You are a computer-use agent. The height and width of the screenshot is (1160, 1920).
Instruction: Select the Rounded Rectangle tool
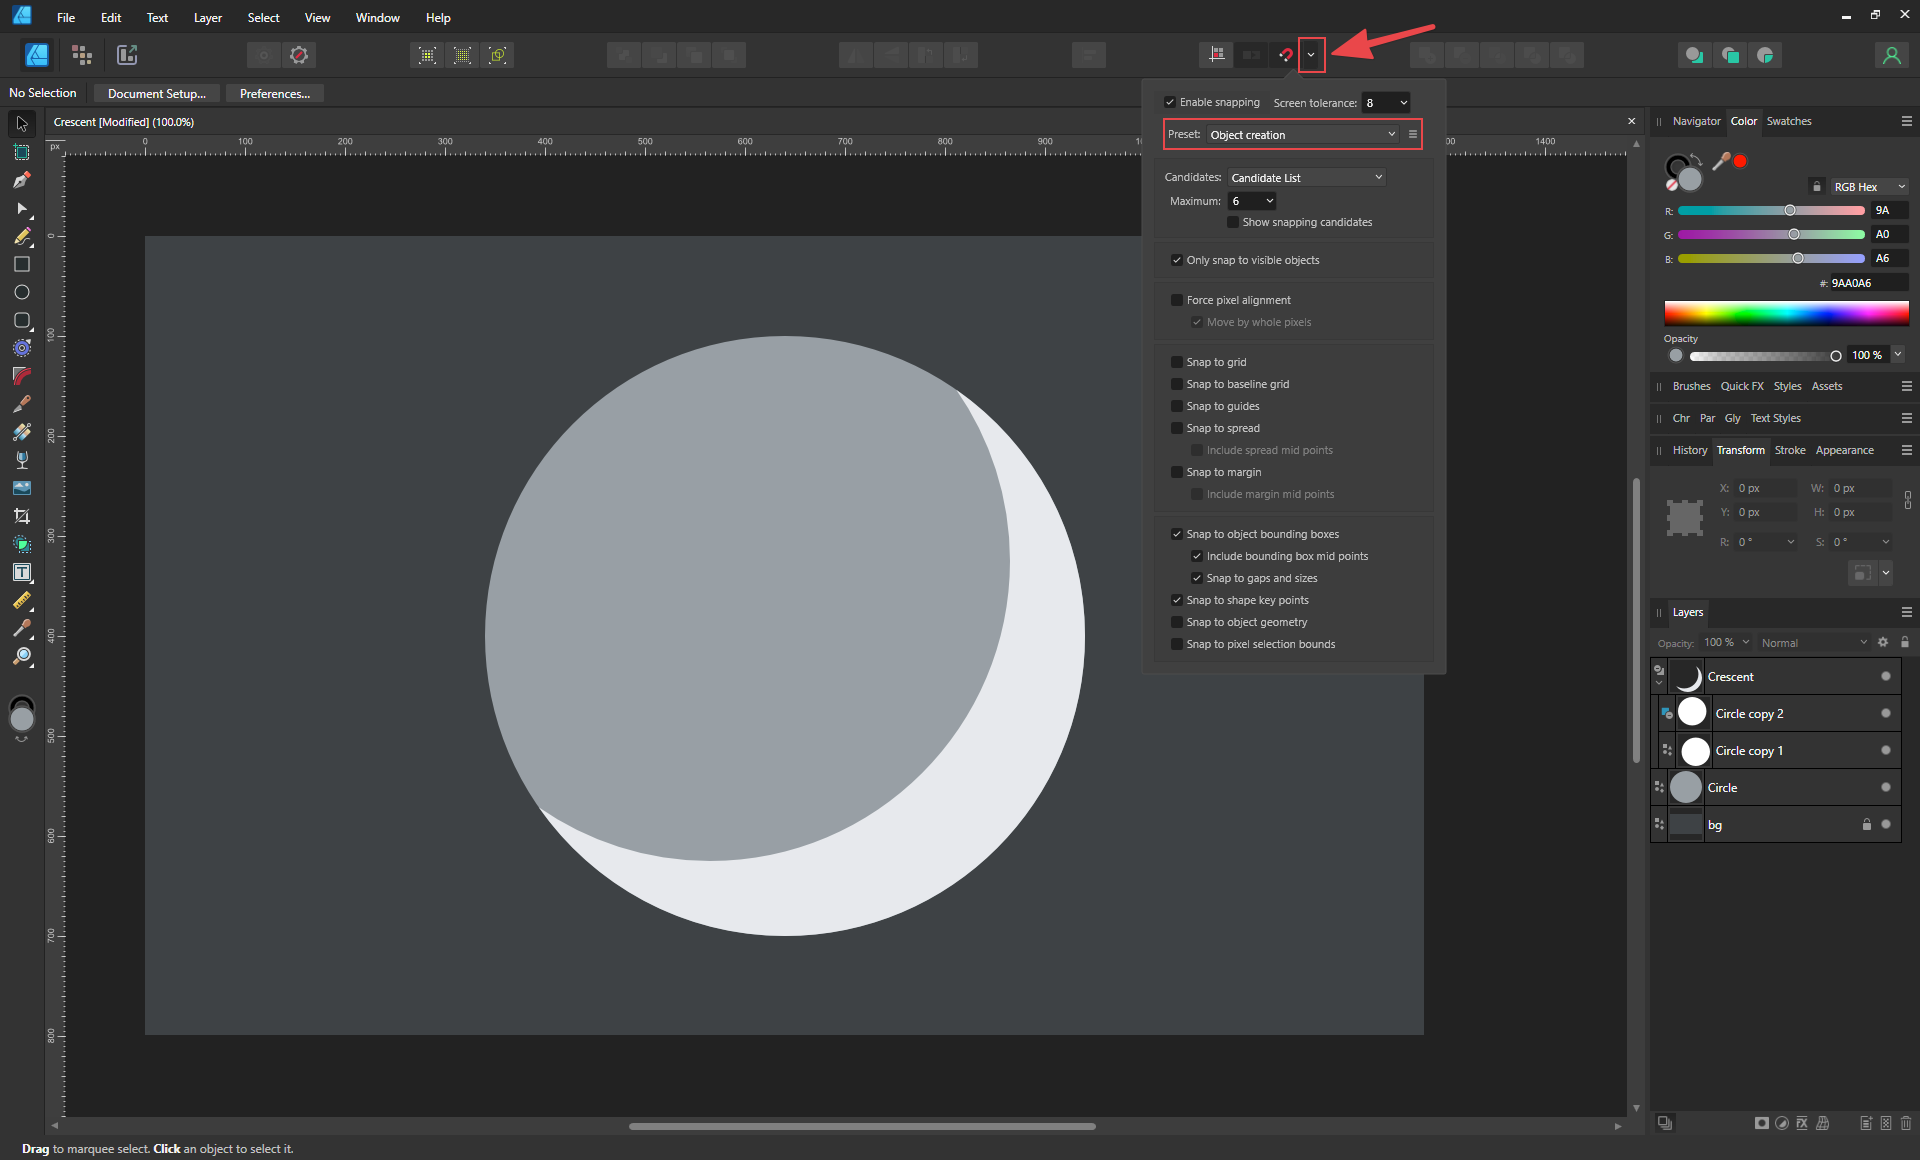pyautogui.click(x=22, y=320)
